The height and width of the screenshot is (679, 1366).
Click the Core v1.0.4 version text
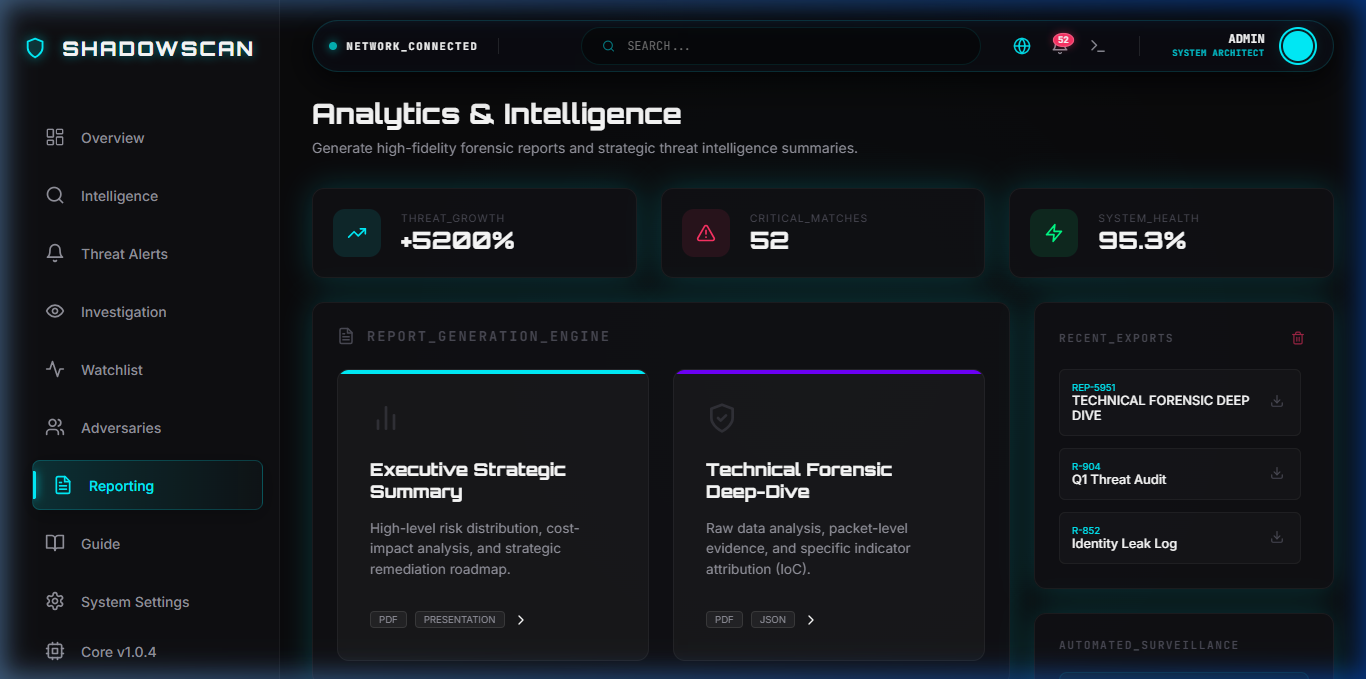tap(119, 652)
